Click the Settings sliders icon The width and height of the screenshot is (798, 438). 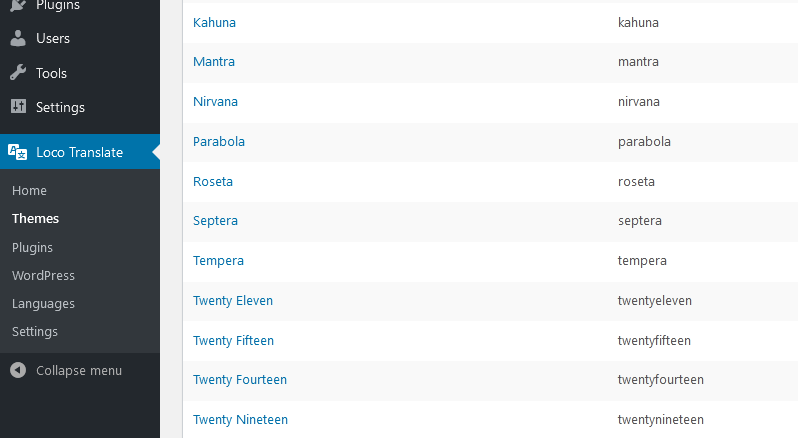[18, 106]
